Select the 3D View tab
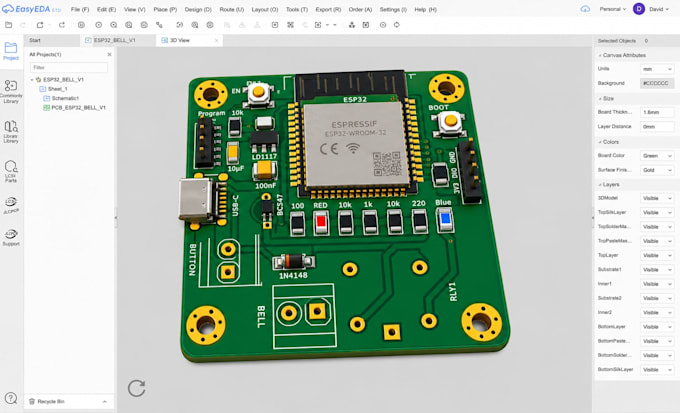The height and width of the screenshot is (413, 680). pyautogui.click(x=189, y=40)
